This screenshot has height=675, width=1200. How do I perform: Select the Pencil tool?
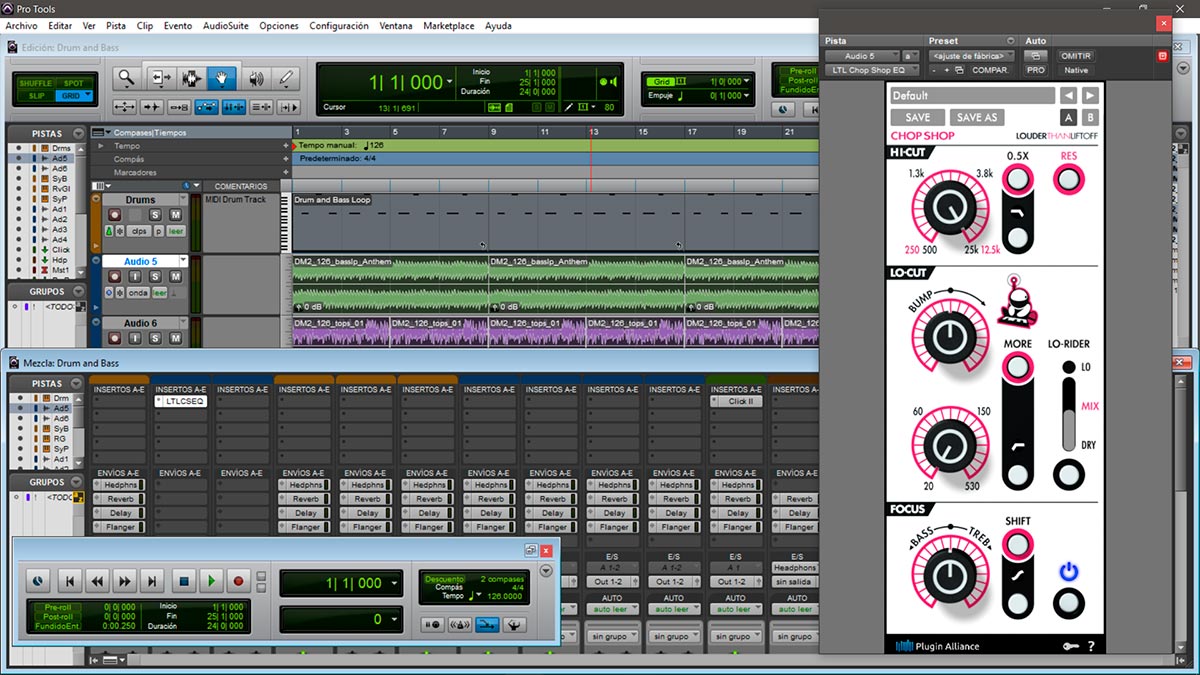(x=287, y=78)
